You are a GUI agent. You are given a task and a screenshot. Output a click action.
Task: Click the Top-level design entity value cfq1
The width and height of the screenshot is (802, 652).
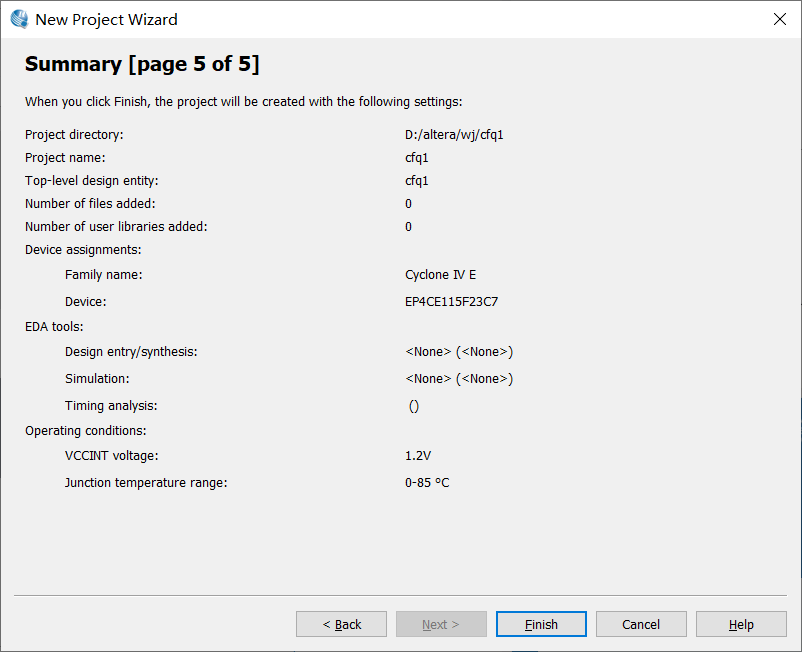416,181
